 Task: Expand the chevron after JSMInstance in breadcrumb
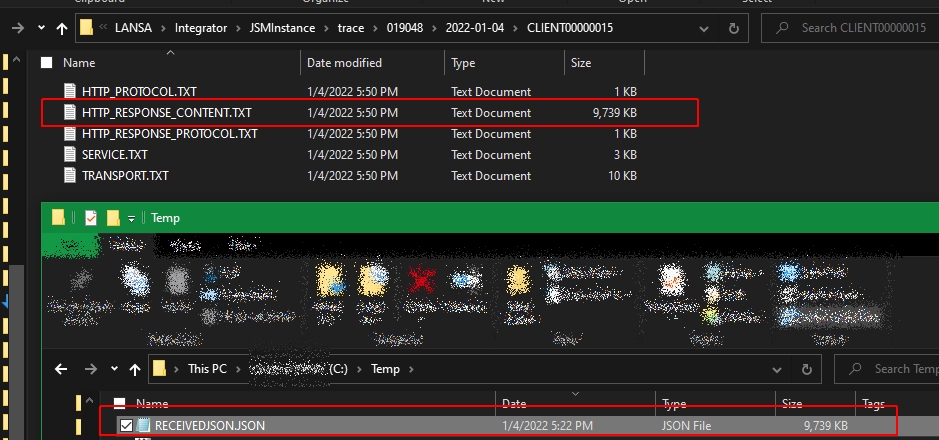(x=326, y=28)
